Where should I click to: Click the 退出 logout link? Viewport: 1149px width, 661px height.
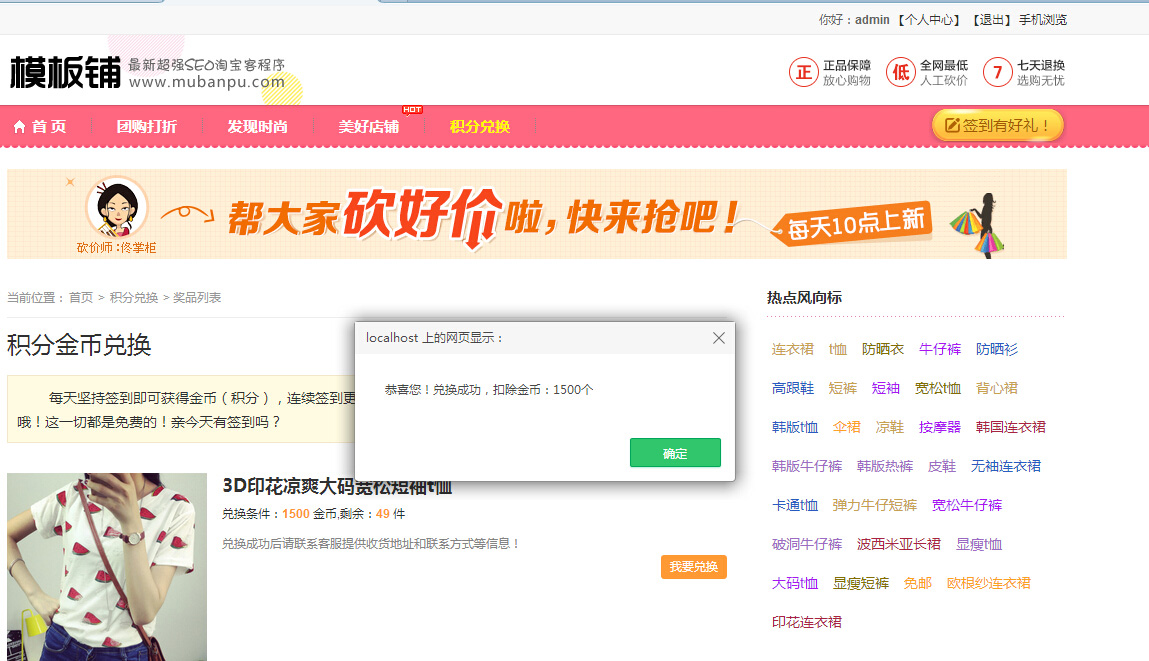point(992,20)
